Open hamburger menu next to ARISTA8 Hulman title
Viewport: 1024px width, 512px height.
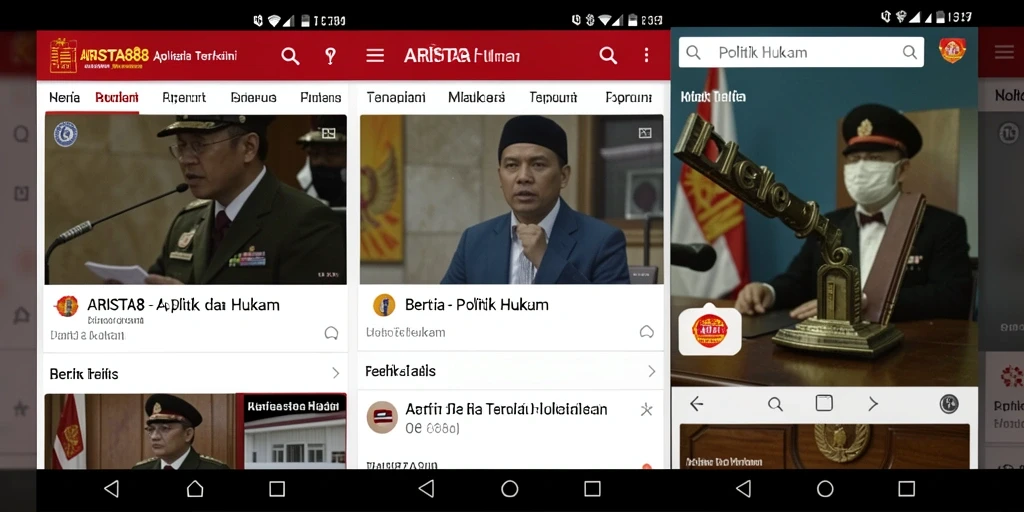click(x=375, y=56)
